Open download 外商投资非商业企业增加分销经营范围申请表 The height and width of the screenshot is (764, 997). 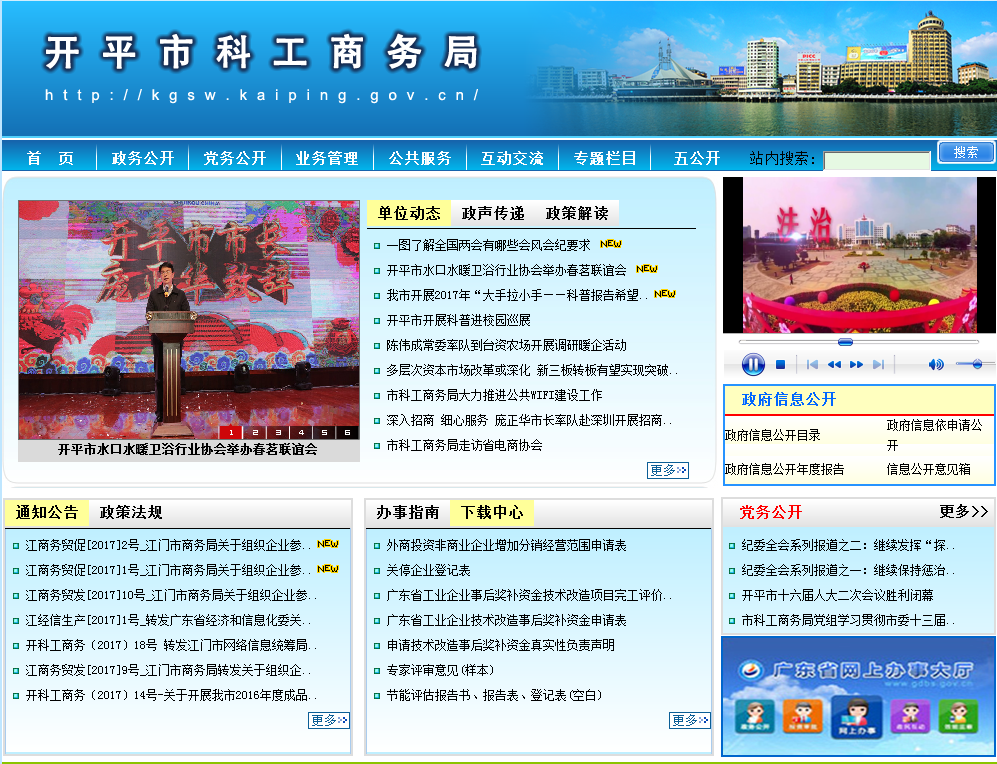tap(506, 545)
